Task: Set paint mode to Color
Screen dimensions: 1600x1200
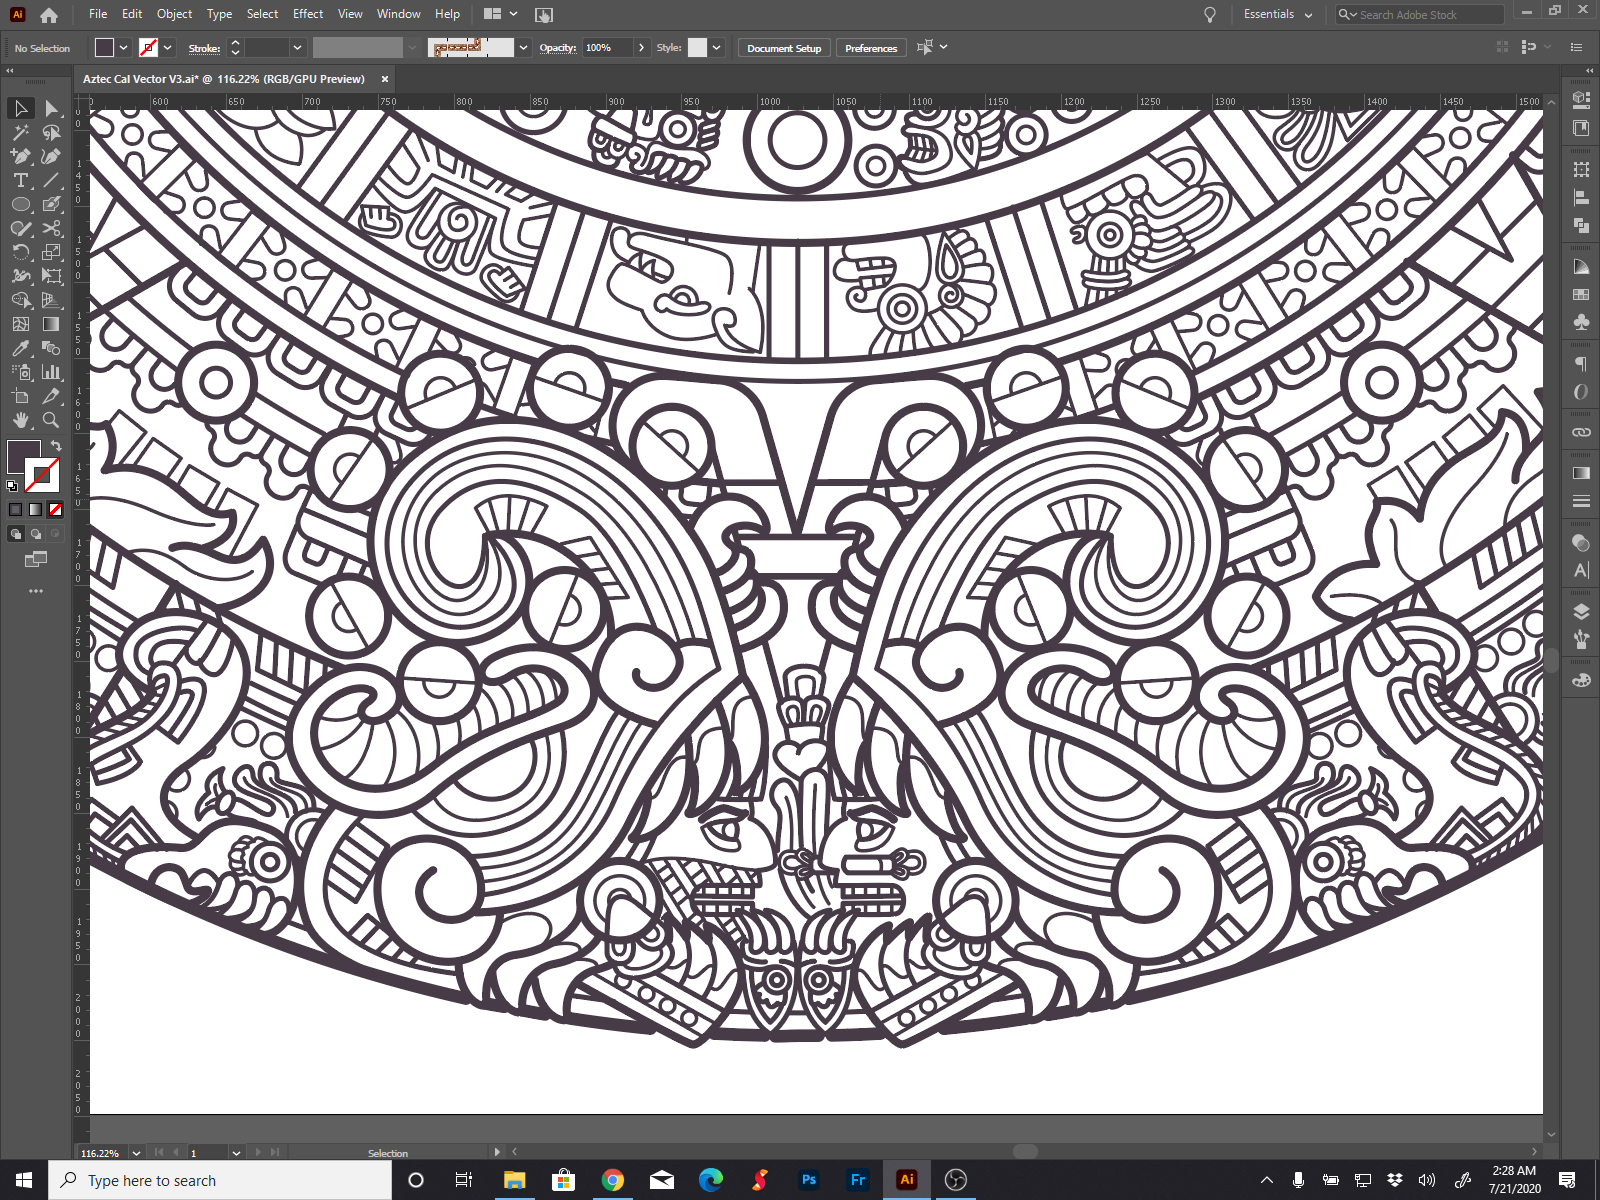Action: click(16, 509)
